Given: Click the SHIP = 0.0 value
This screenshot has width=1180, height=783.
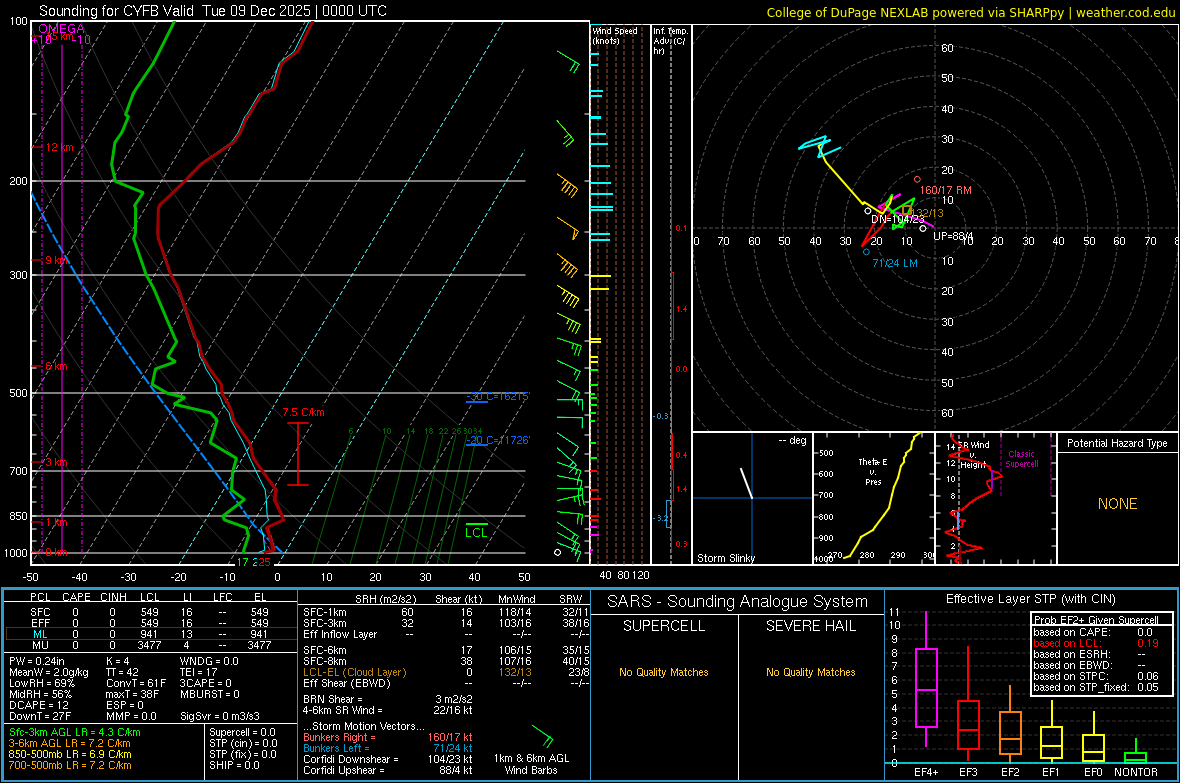Looking at the screenshot, I should pos(234,765).
